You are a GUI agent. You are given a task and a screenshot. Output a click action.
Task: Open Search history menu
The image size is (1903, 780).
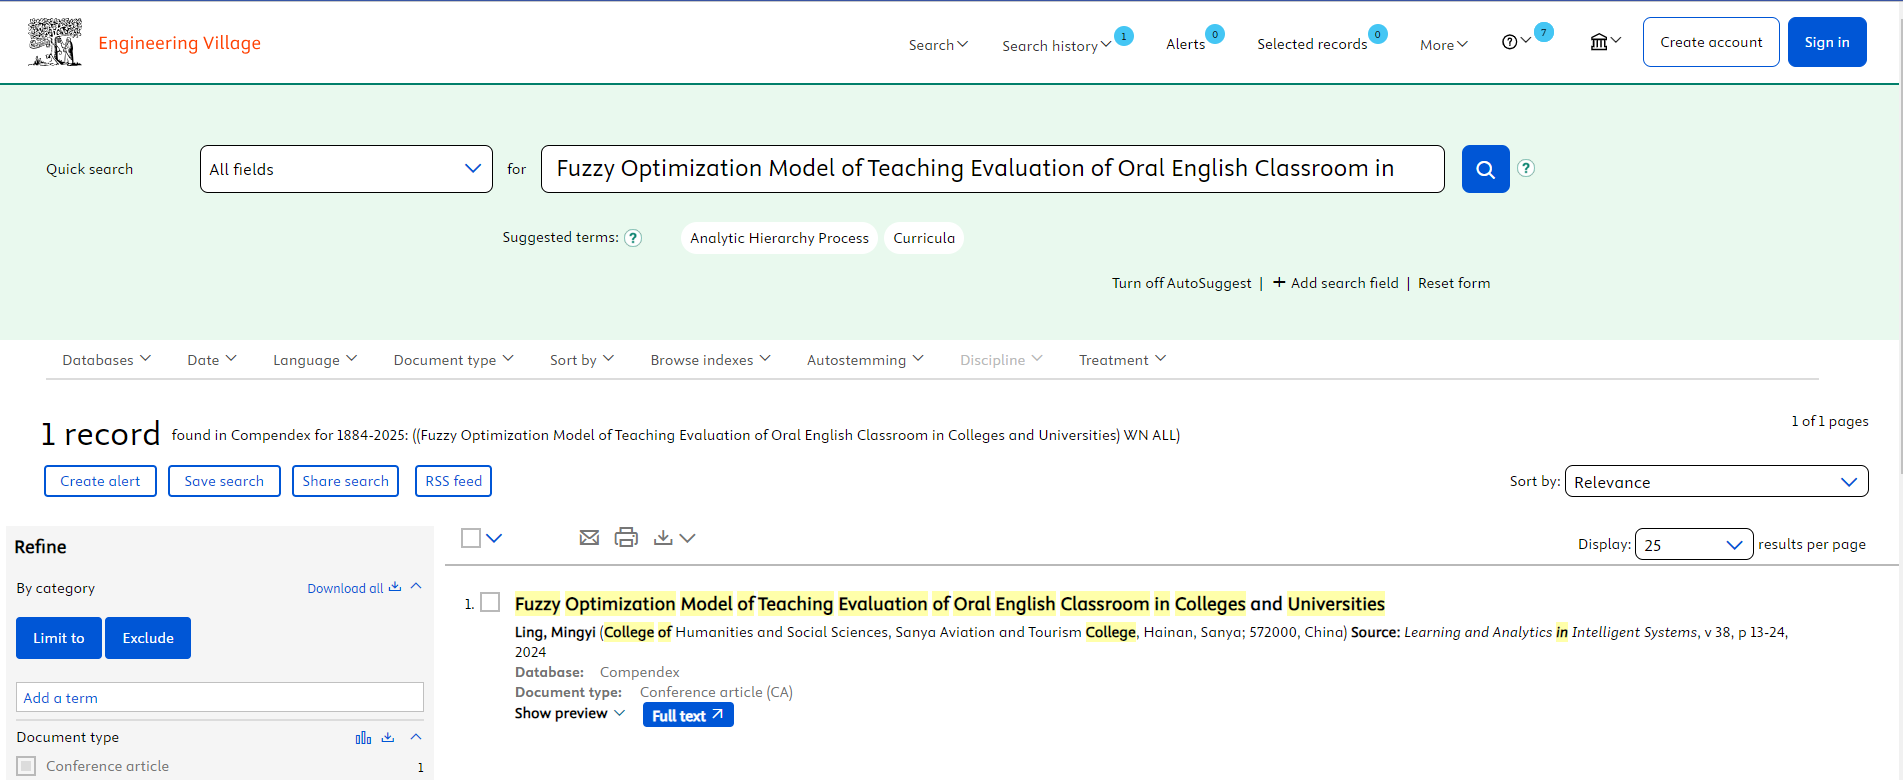click(x=1056, y=46)
